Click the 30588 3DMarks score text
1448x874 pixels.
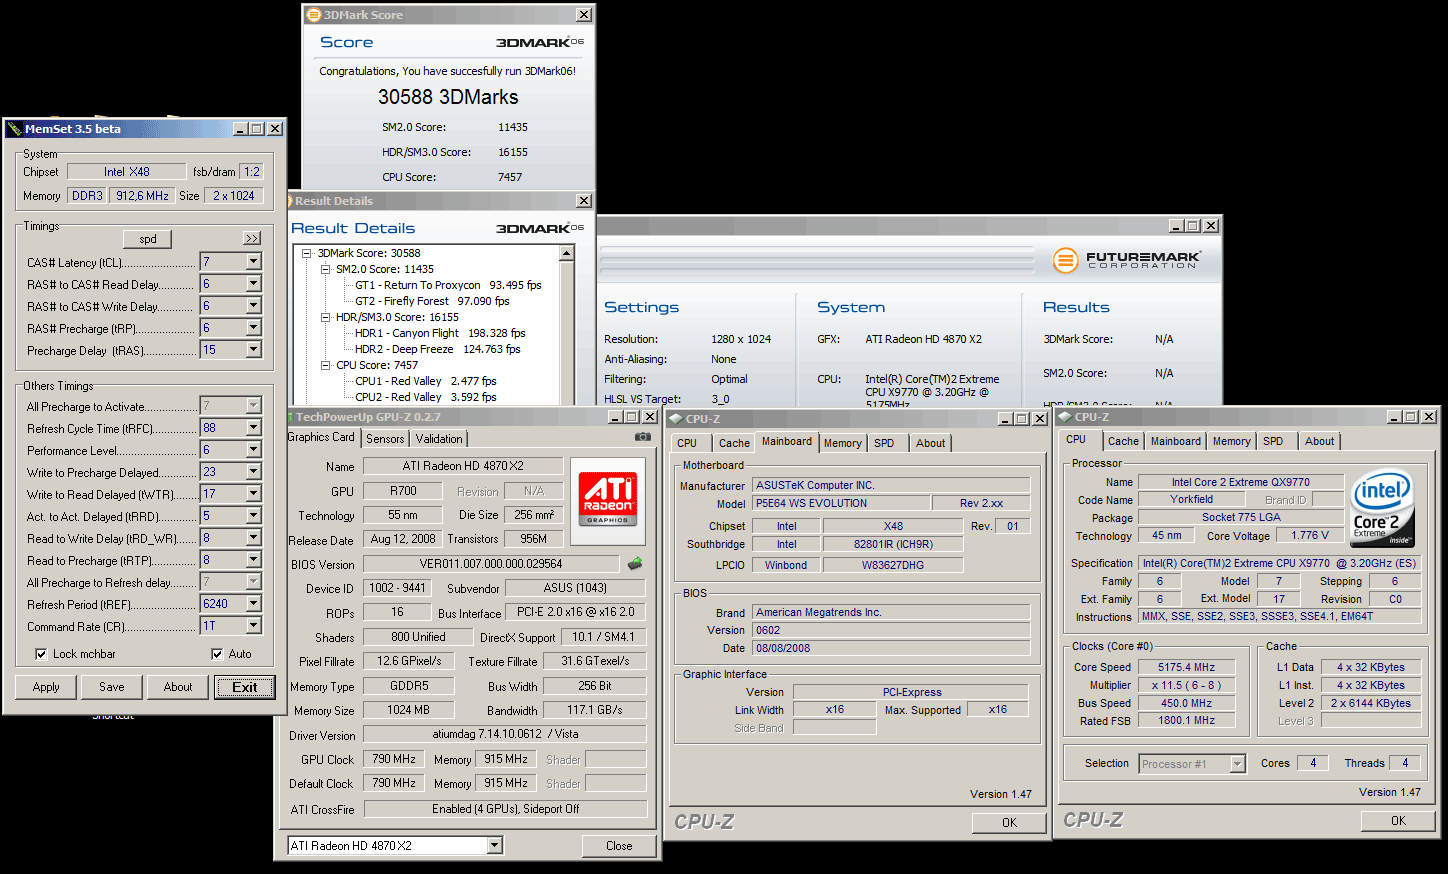448,97
